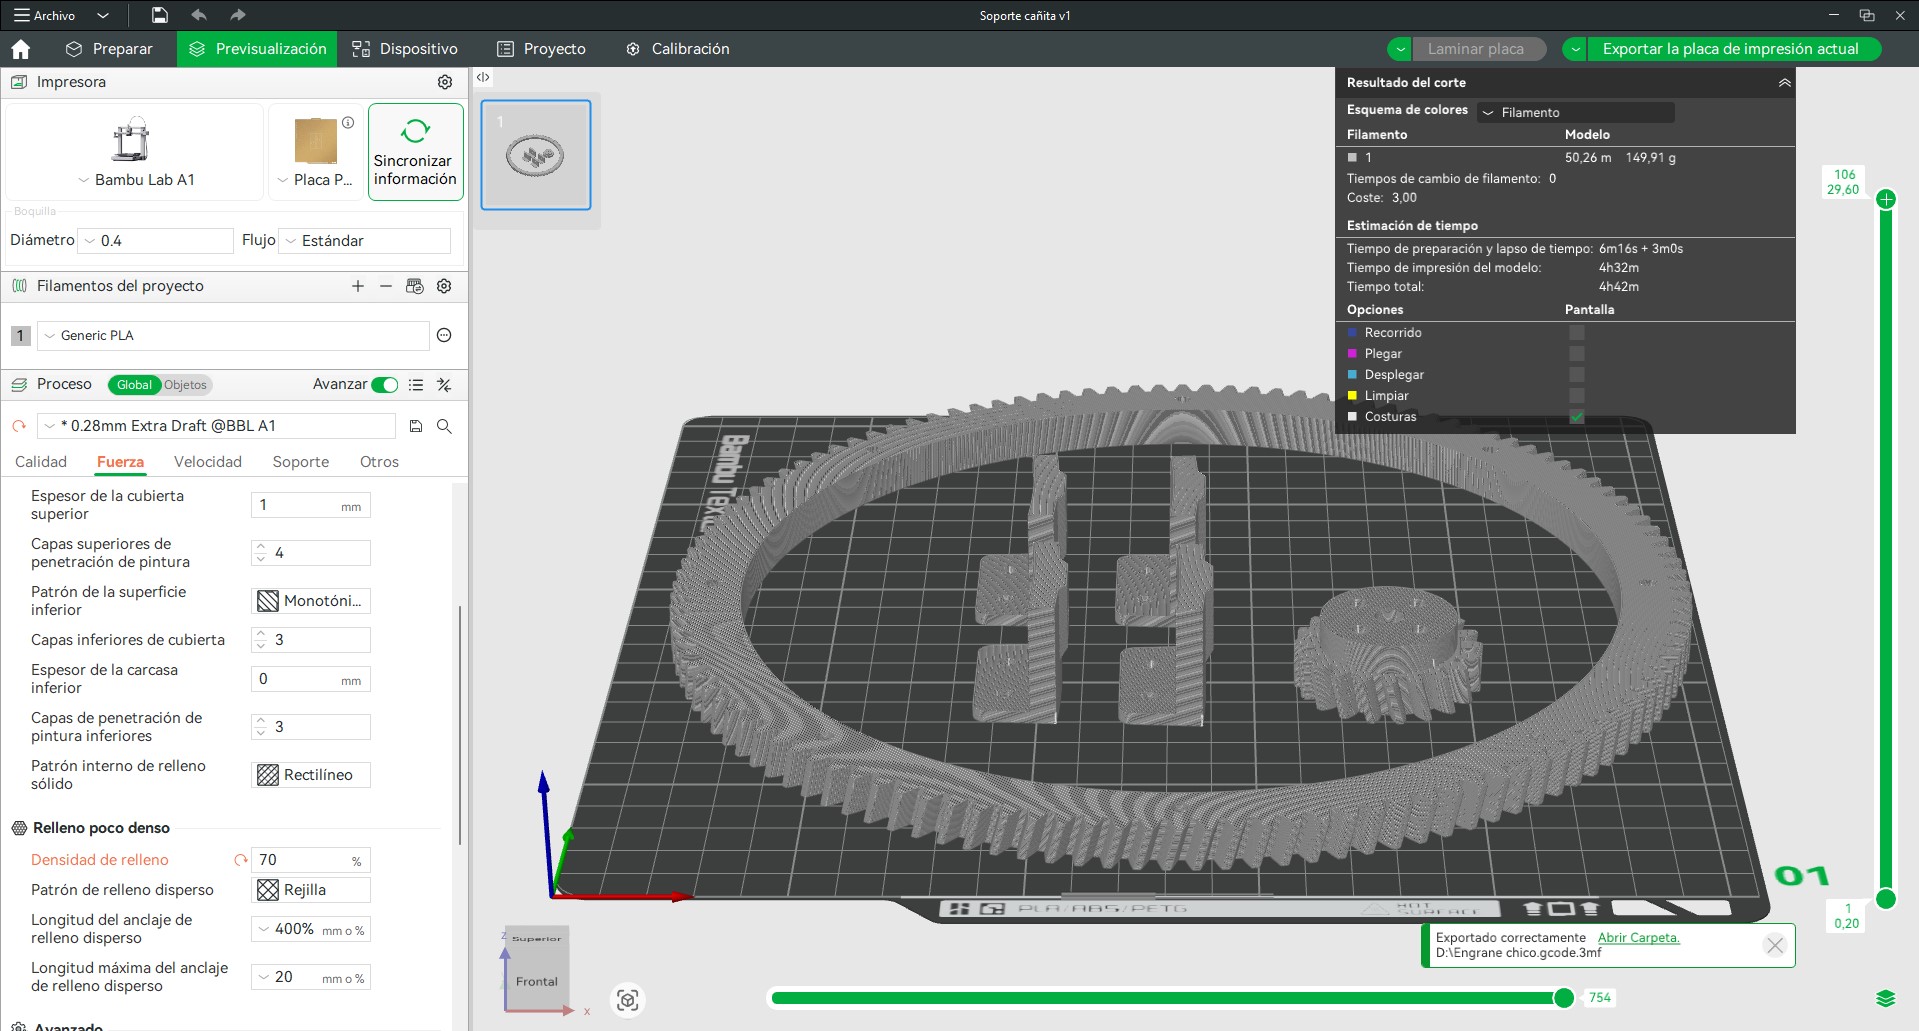Open the Generic PLA filament dropdown

pyautogui.click(x=233, y=336)
